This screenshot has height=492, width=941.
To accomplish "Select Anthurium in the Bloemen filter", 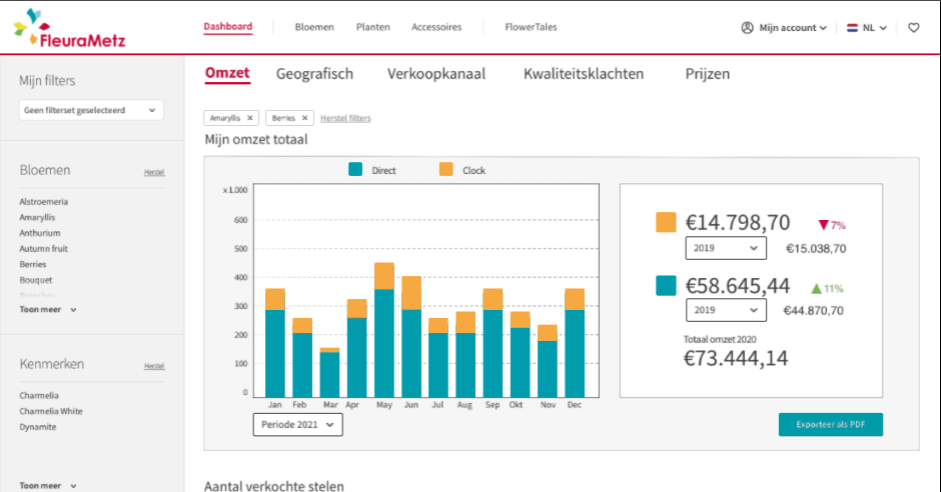I will [x=40, y=233].
